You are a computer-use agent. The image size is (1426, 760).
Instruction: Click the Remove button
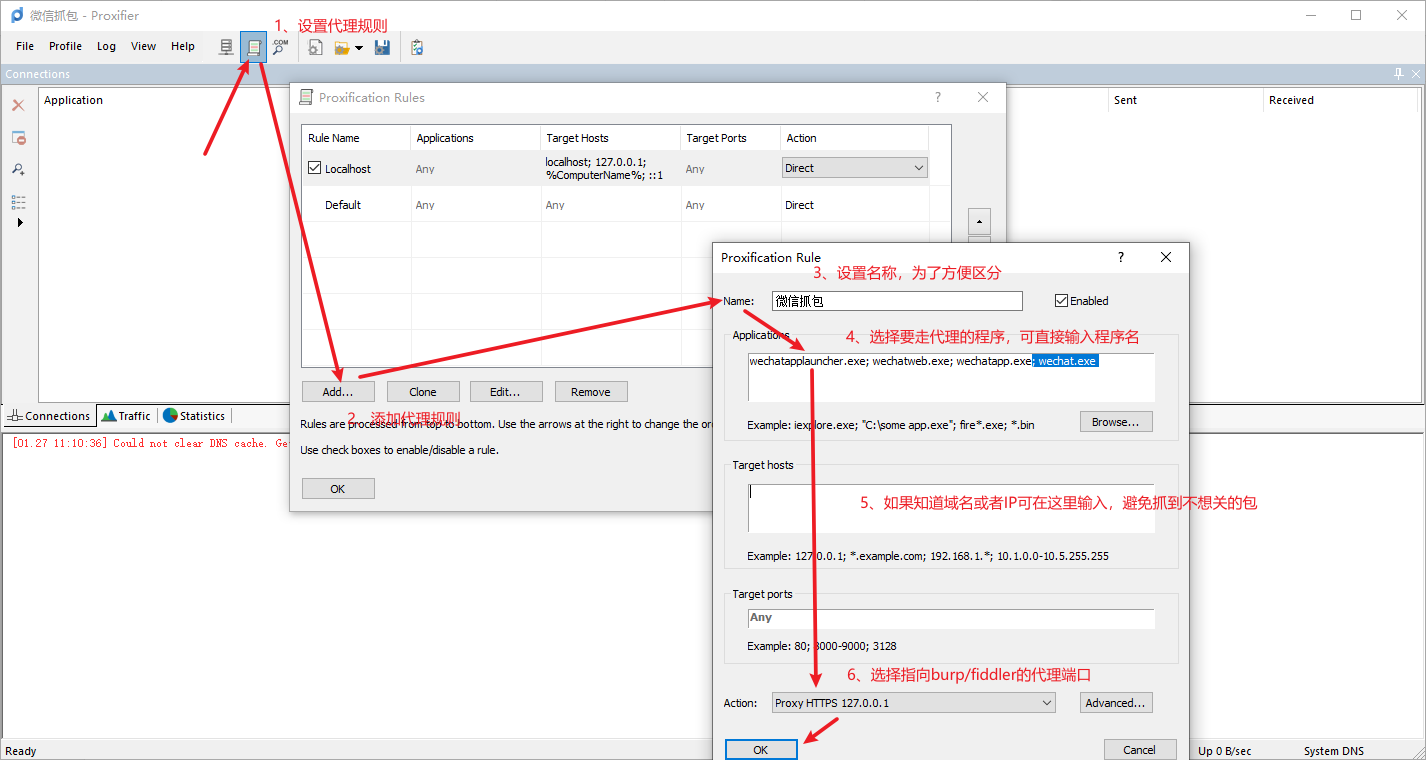pyautogui.click(x=591, y=392)
